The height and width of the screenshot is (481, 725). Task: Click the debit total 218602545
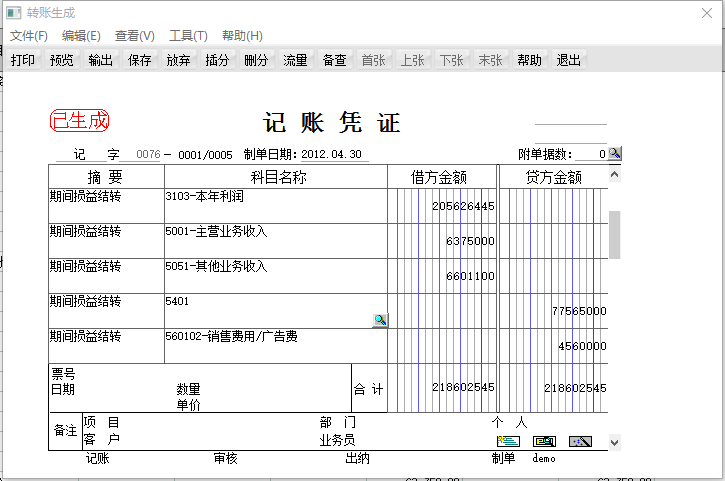coord(463,388)
